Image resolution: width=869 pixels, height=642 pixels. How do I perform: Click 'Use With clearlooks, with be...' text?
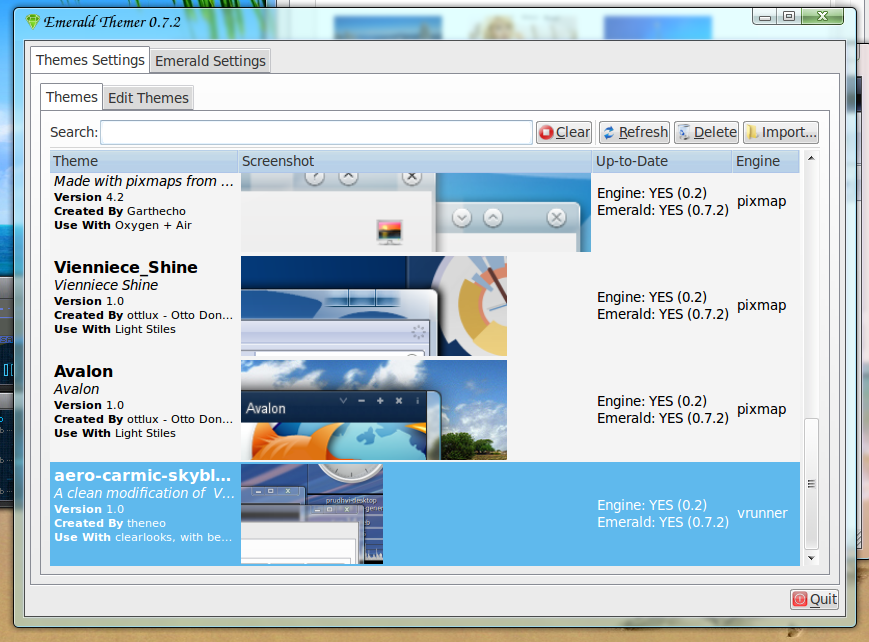pos(143,537)
